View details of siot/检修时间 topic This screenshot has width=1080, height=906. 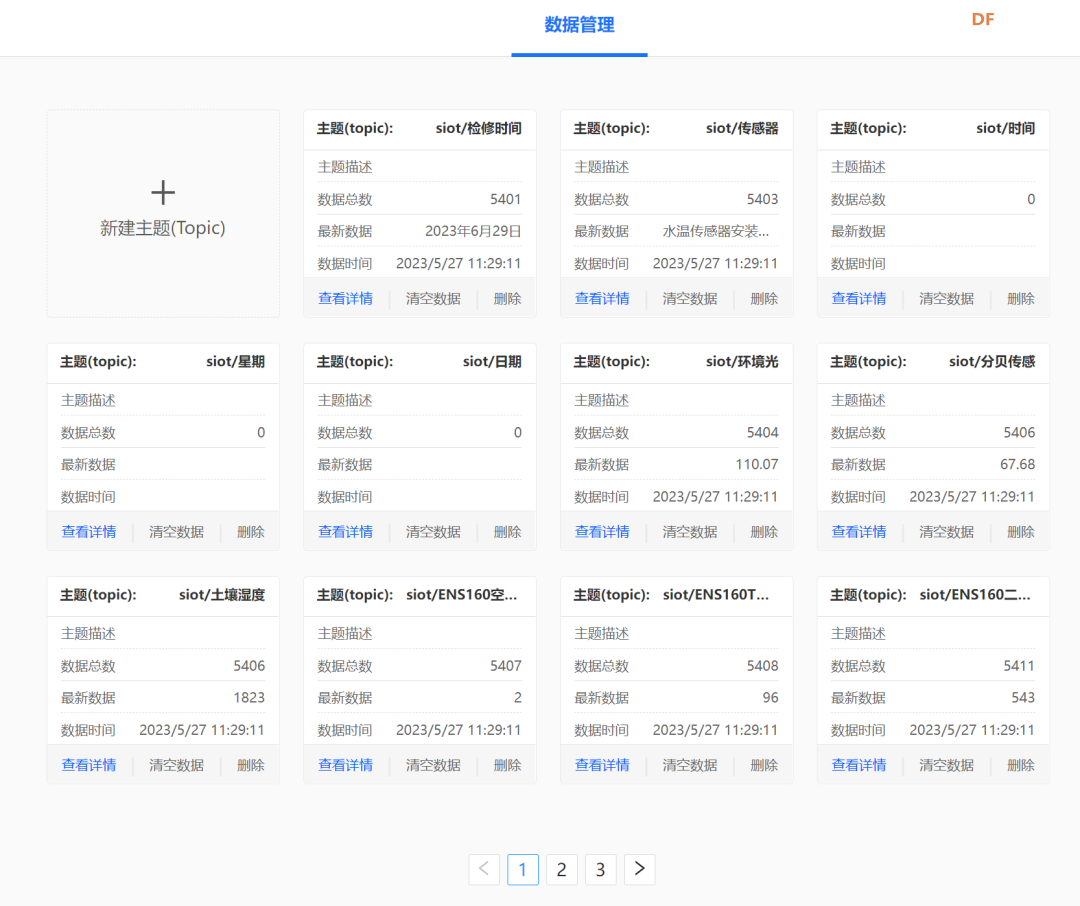[x=345, y=298]
